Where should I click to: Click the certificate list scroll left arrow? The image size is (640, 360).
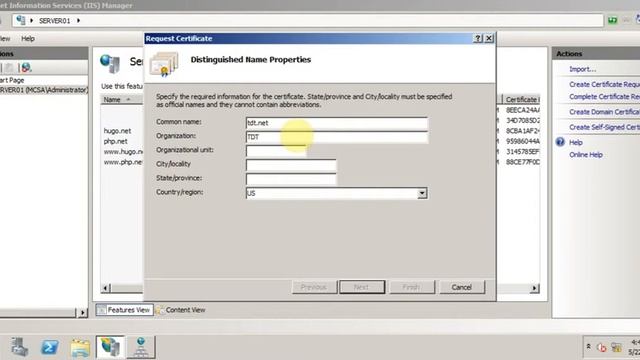click(x=105, y=288)
